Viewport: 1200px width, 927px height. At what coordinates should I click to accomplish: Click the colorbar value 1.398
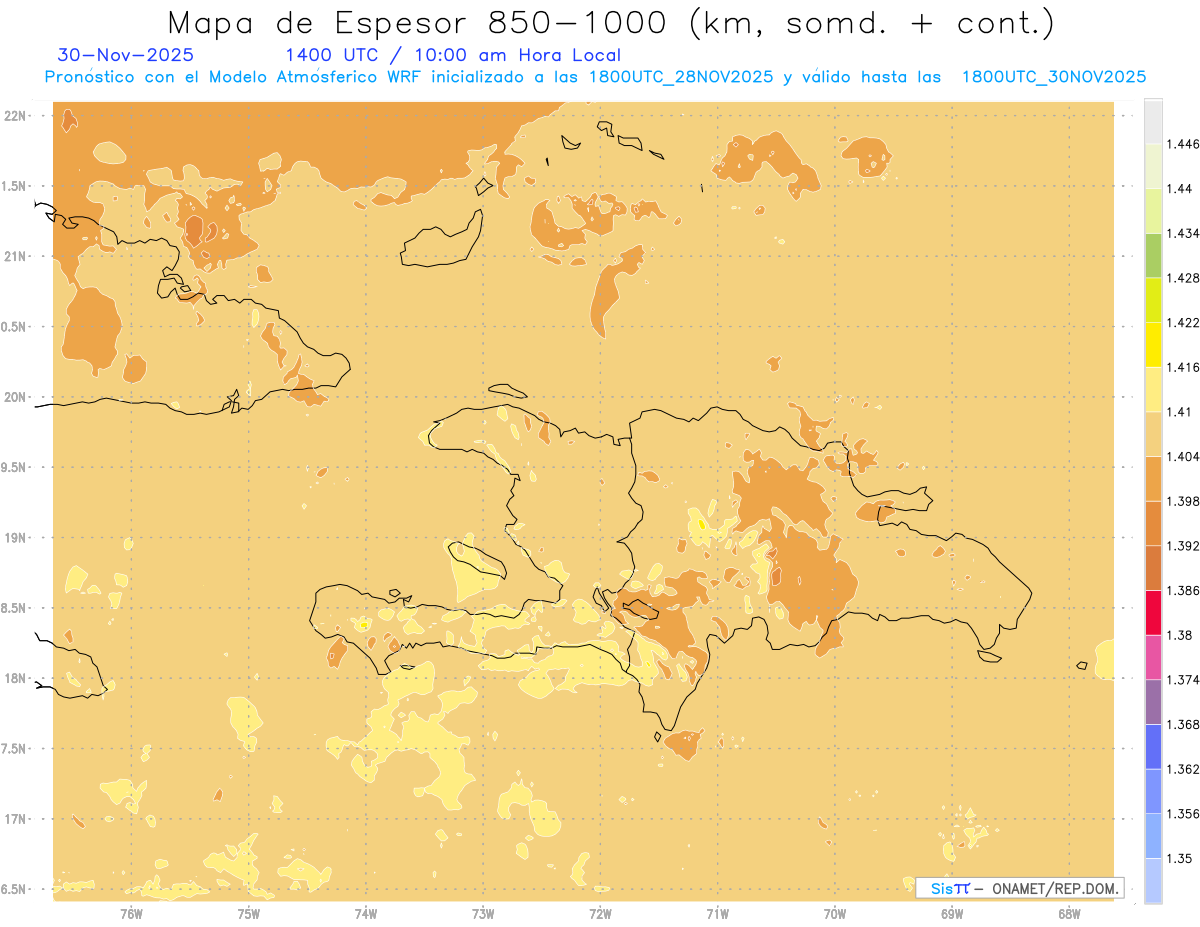pyautogui.click(x=1183, y=501)
